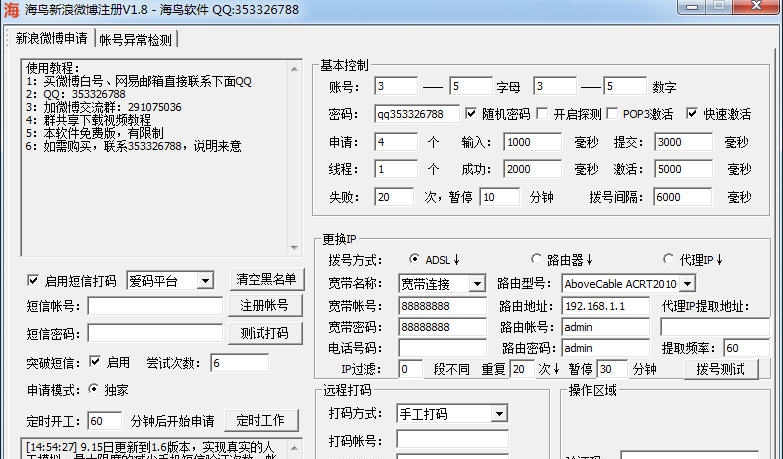Click the tutorial text box scroll-down arrow
Viewport: 783px width, 459px height.
coord(294,248)
